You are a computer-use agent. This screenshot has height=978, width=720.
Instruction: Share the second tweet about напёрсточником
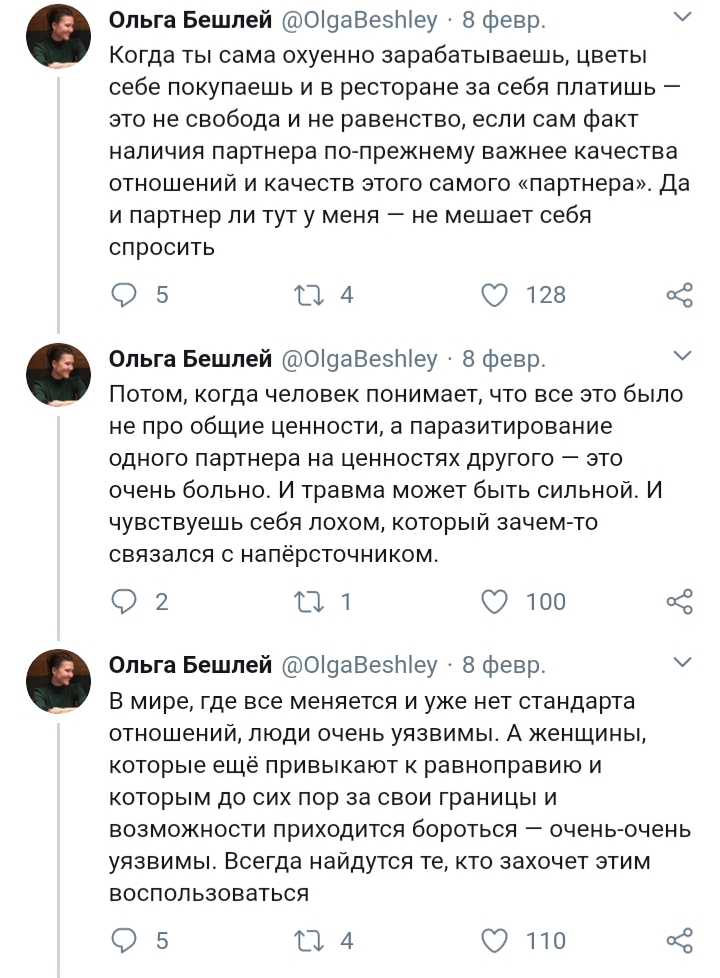coord(679,601)
